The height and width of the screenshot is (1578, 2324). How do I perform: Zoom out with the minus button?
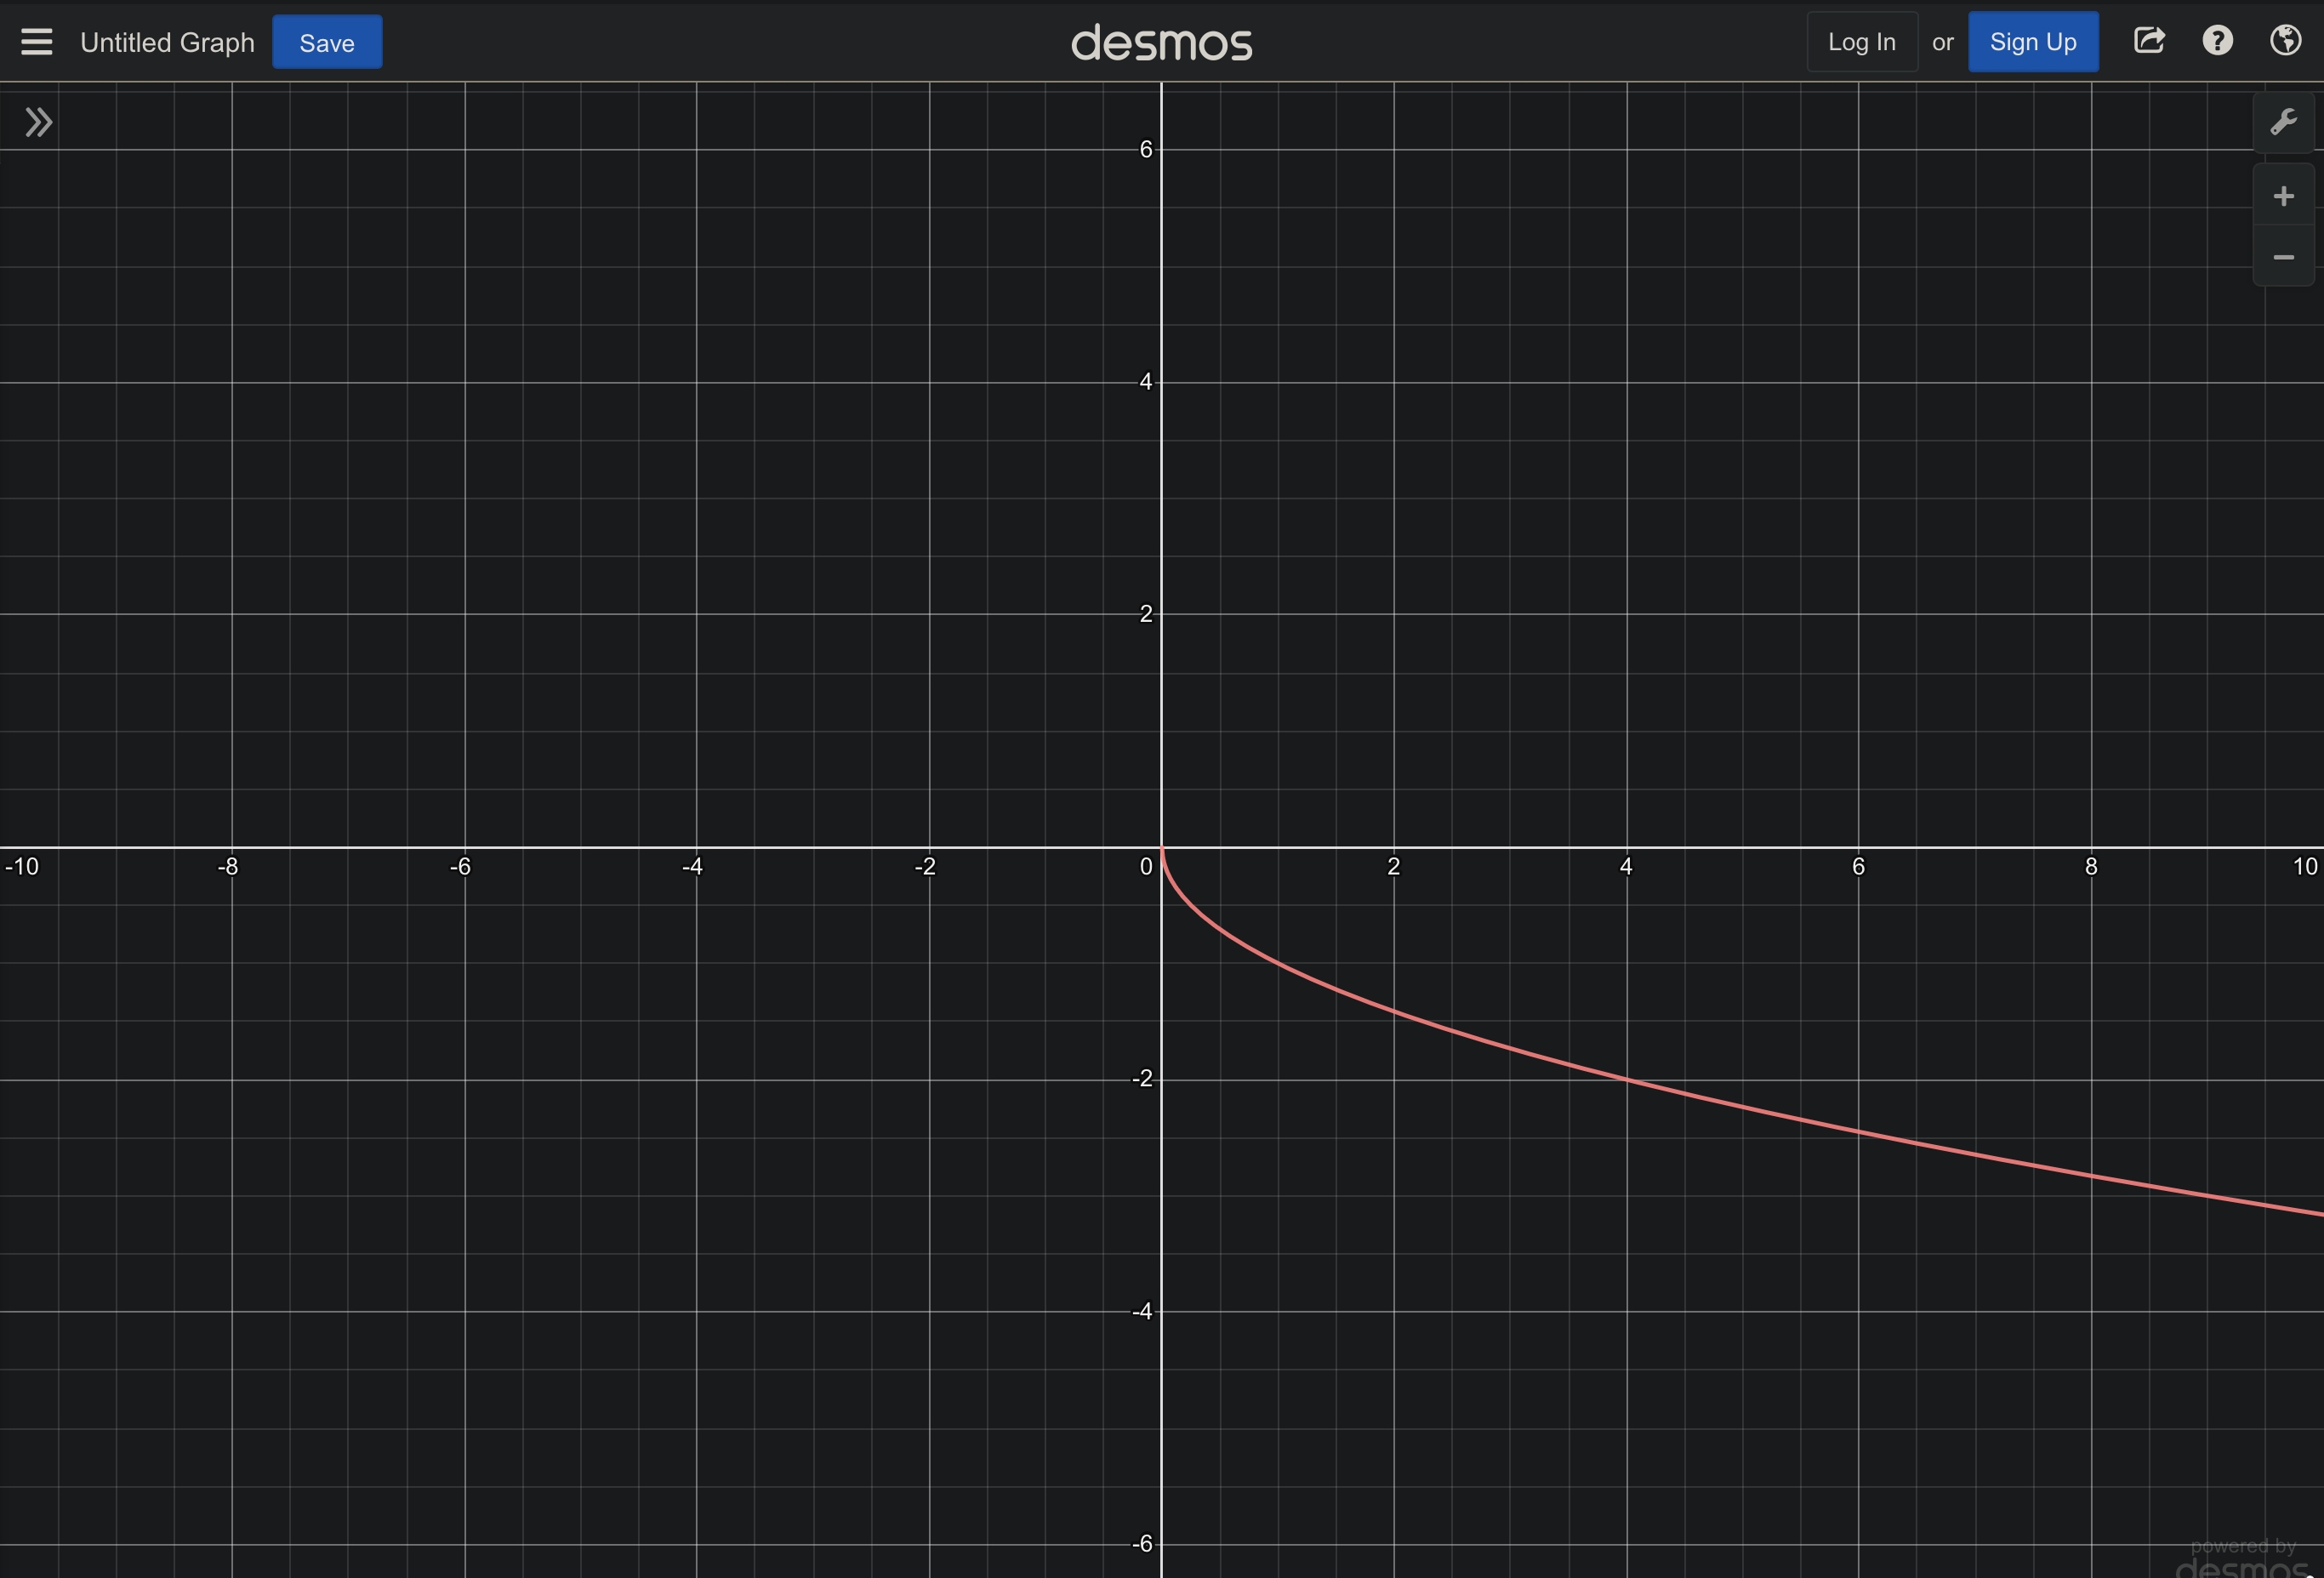[2283, 258]
